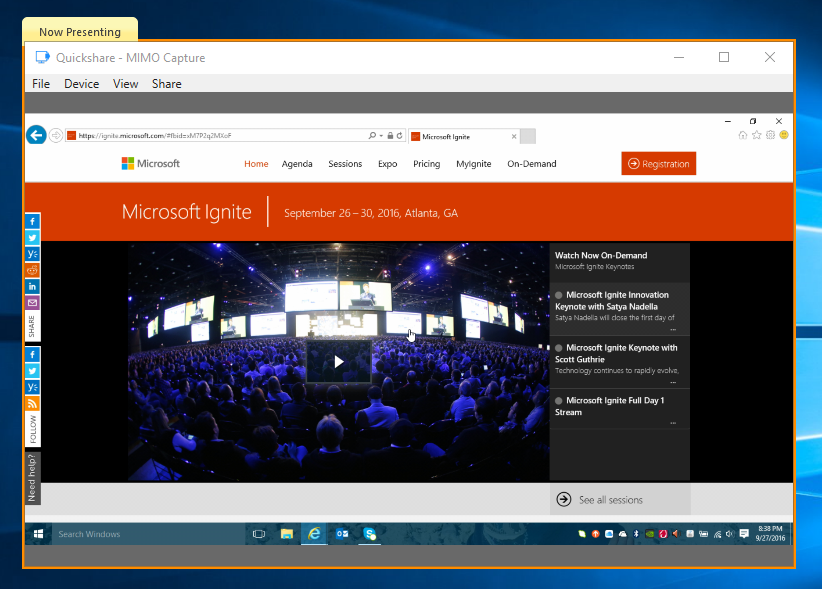
Task: Click the browser Home icon
Action: coord(743,135)
